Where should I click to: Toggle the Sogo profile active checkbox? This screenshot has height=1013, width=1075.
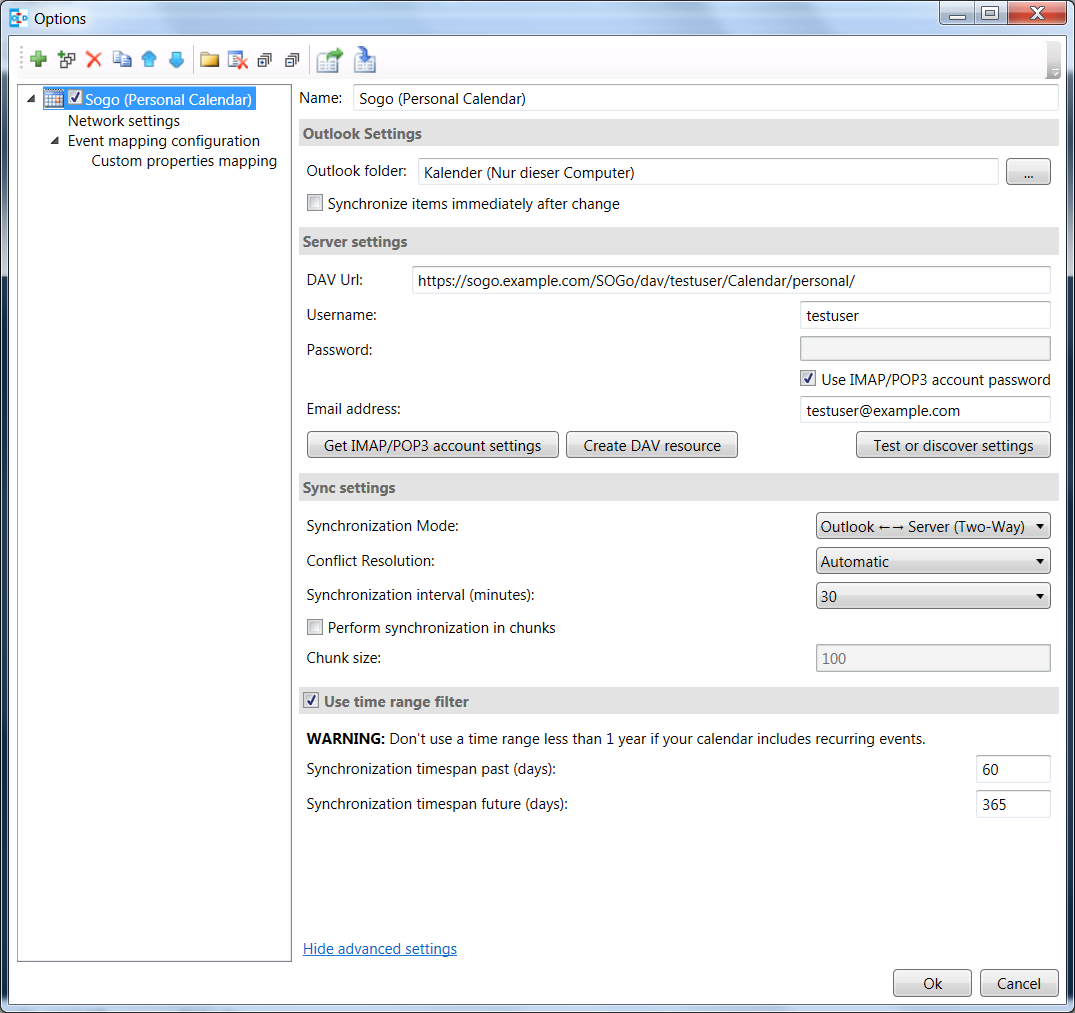coord(75,98)
